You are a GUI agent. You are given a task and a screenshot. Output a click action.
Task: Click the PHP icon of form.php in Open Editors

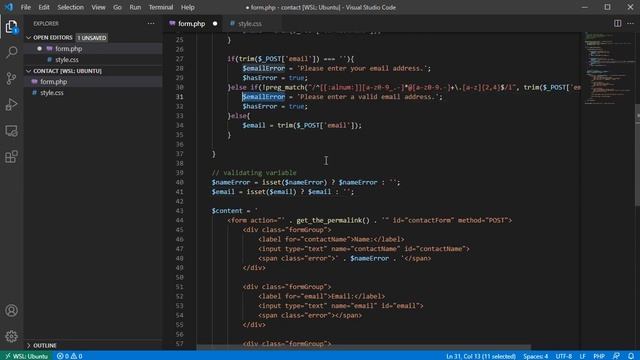pos(49,49)
